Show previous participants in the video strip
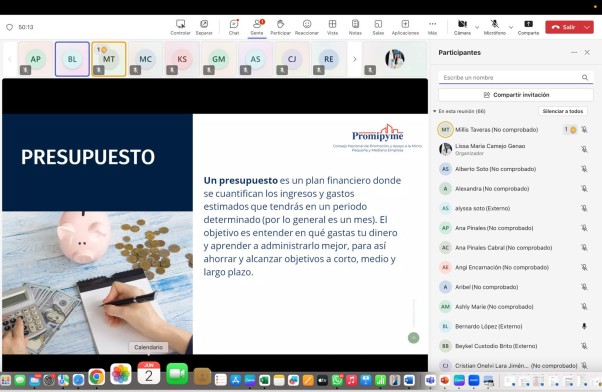 coord(10,59)
